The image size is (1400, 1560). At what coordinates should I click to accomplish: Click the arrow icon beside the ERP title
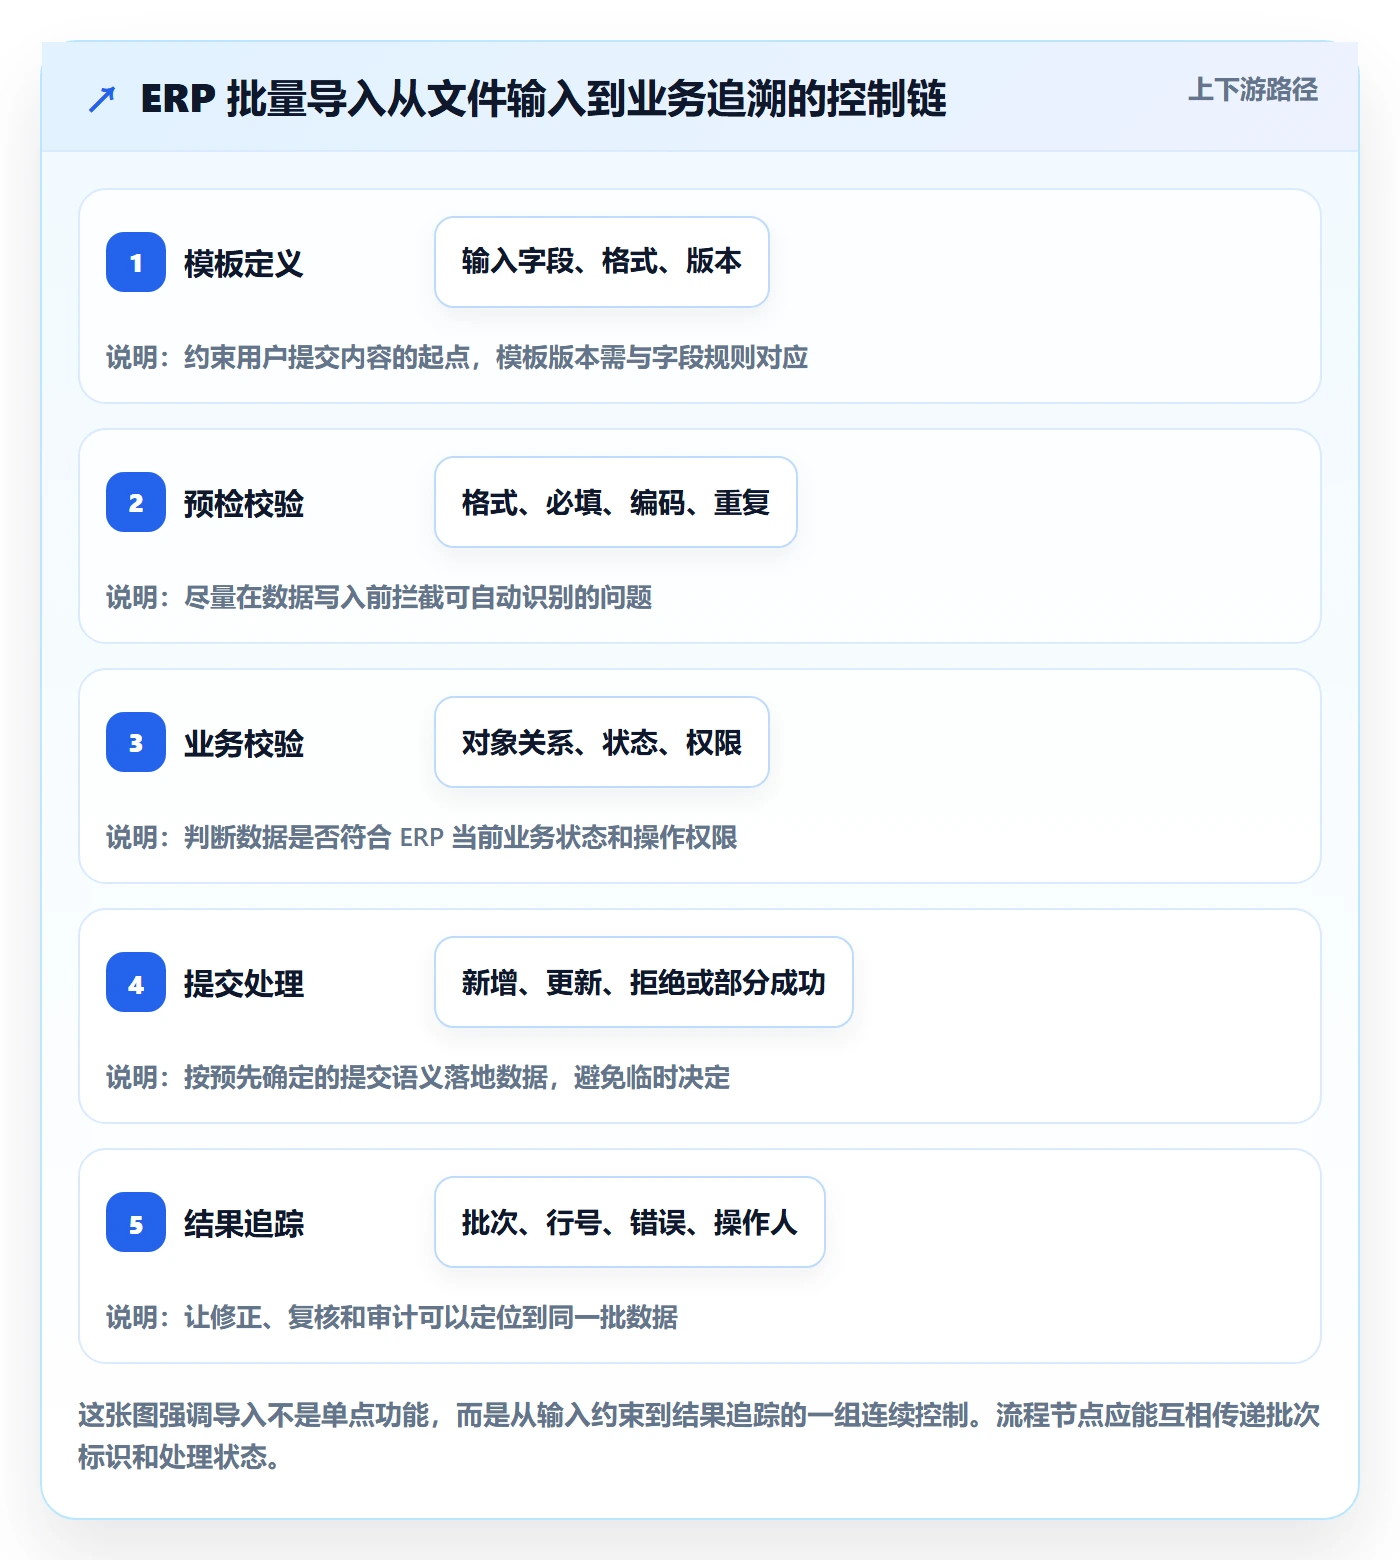coord(102,99)
